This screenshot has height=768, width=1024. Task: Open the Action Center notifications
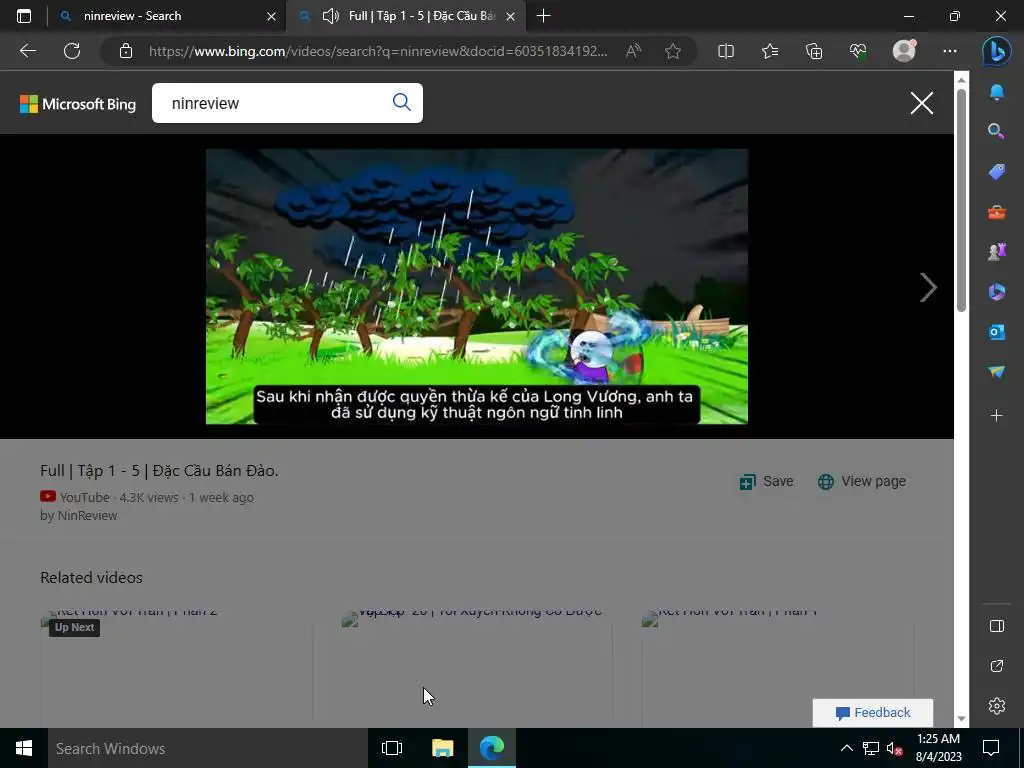tap(991, 748)
